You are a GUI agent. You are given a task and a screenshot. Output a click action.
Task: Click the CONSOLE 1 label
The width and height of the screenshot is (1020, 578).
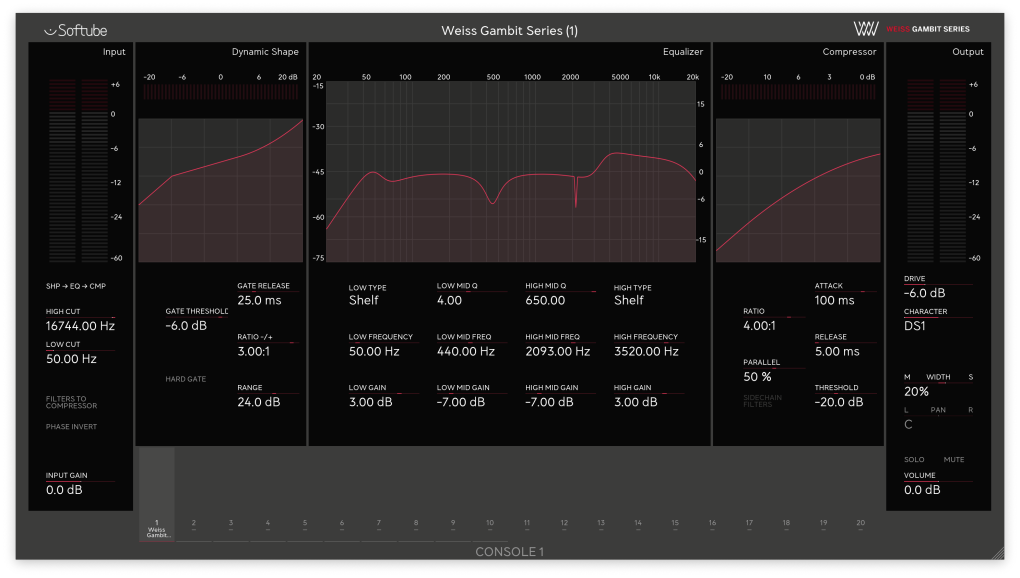pos(509,552)
